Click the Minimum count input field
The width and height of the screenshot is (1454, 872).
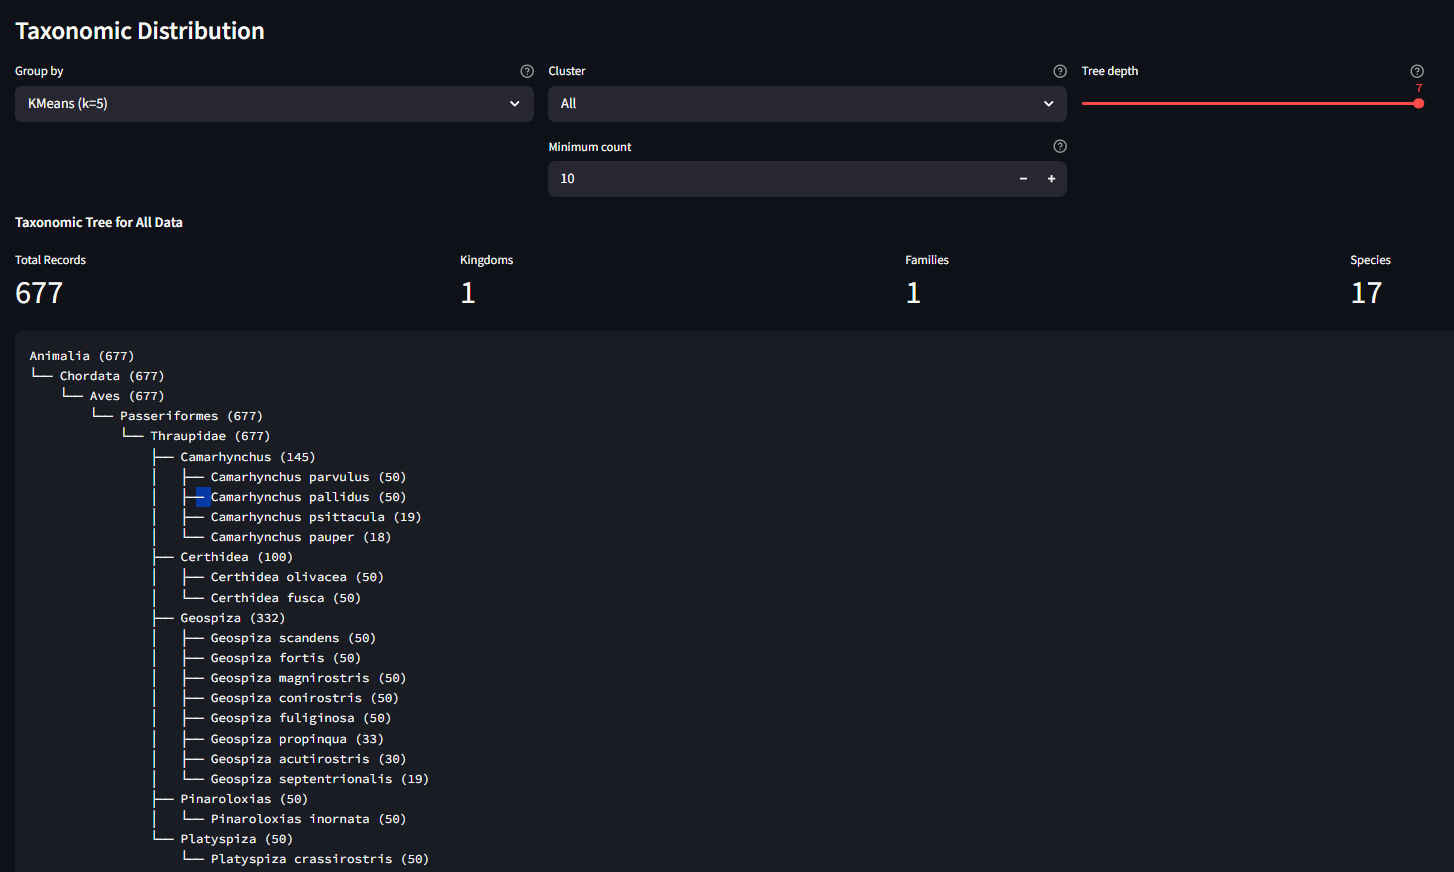pyautogui.click(x=780, y=179)
